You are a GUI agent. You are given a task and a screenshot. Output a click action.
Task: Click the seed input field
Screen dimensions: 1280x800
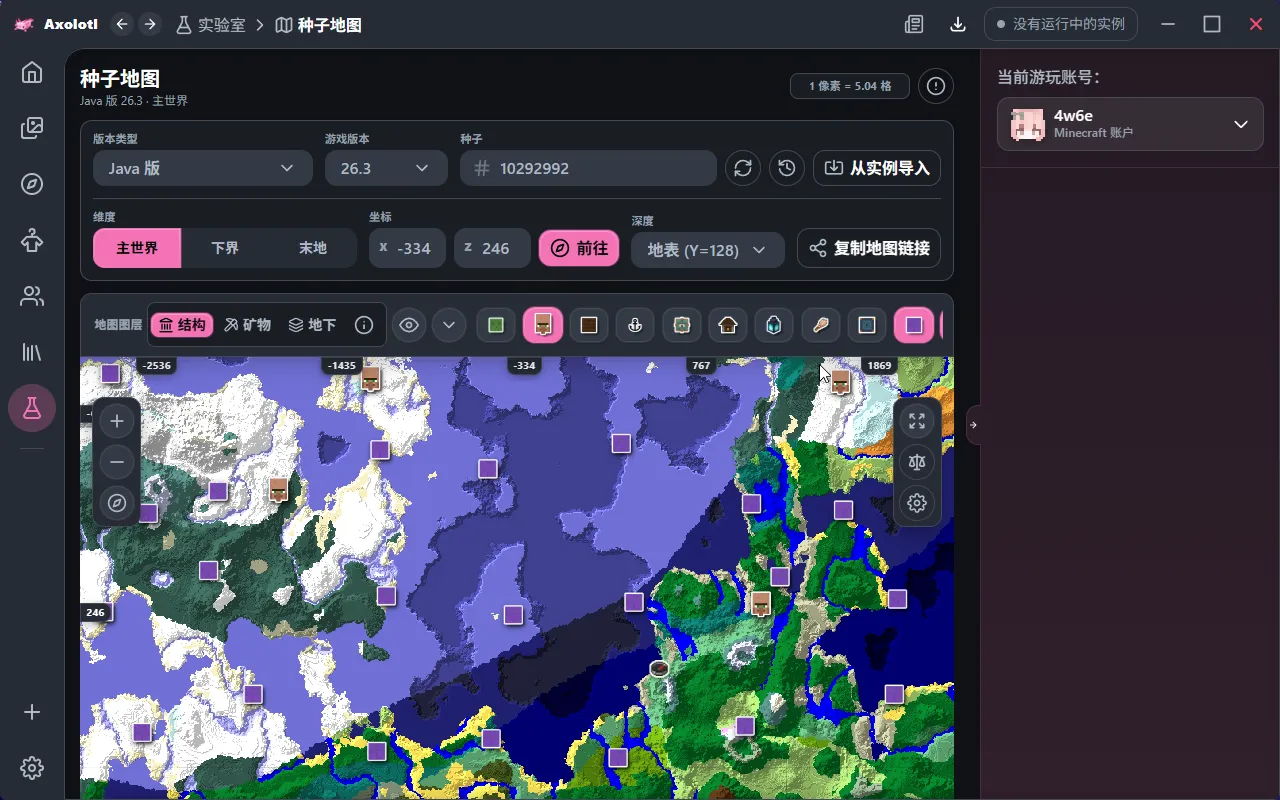point(588,168)
